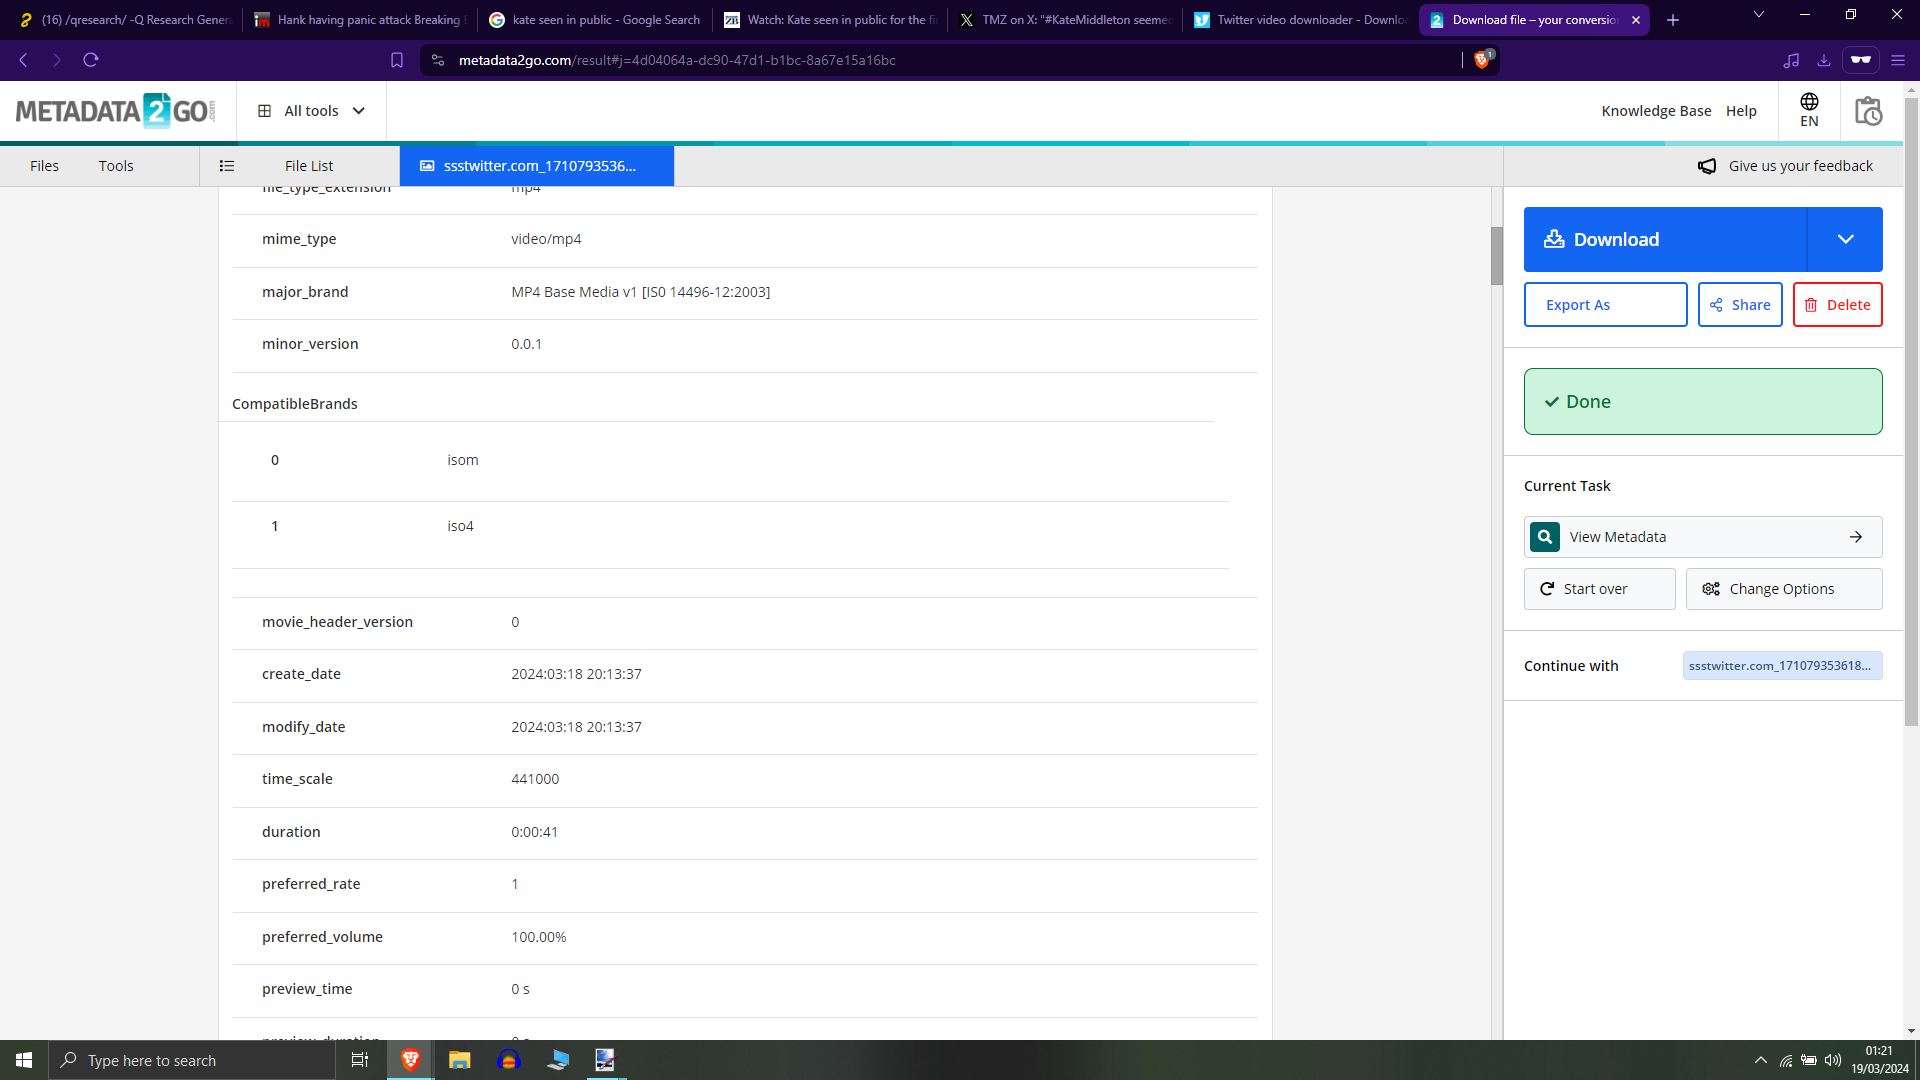
Task: Open the browser downloads icon
Action: [x=1824, y=60]
